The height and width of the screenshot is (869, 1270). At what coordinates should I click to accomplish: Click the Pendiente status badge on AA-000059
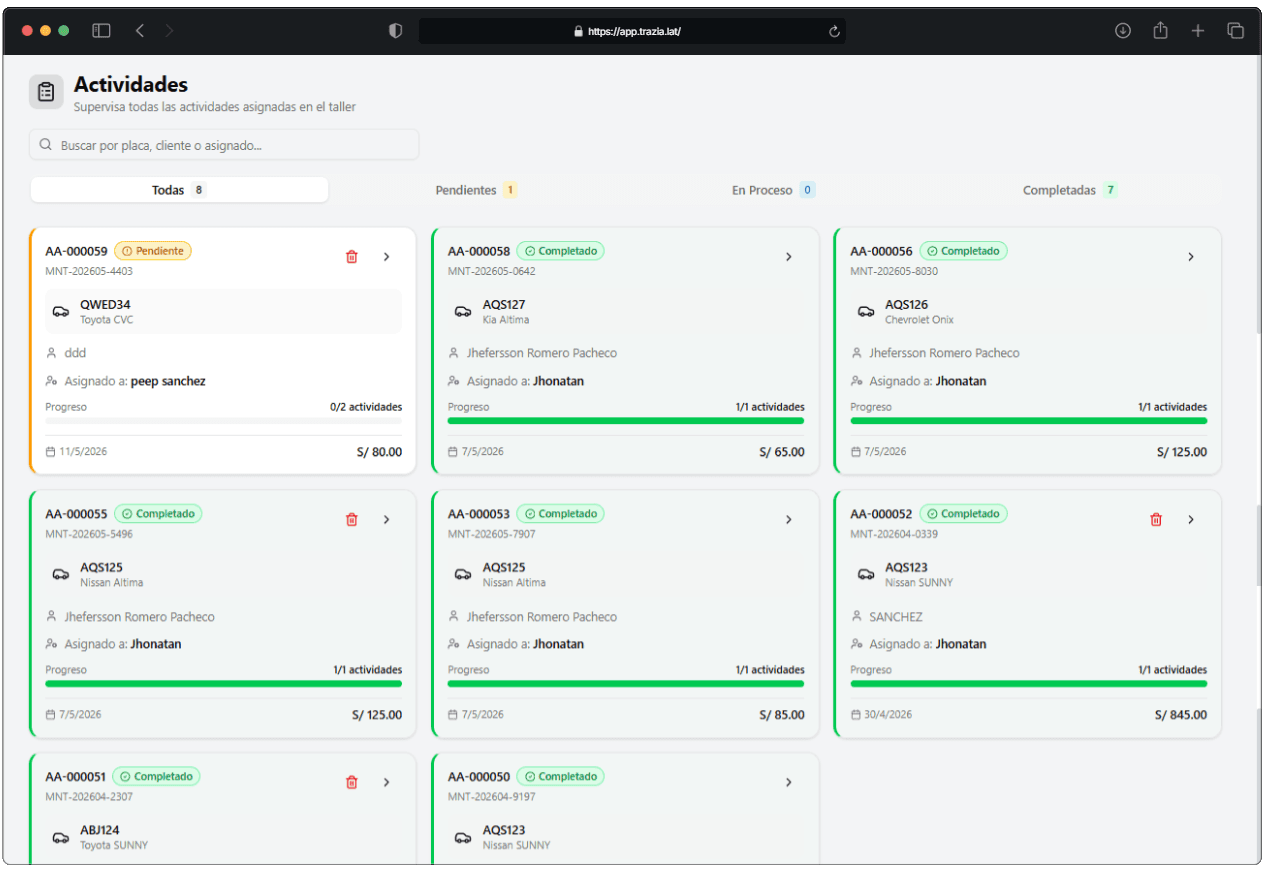[153, 251]
